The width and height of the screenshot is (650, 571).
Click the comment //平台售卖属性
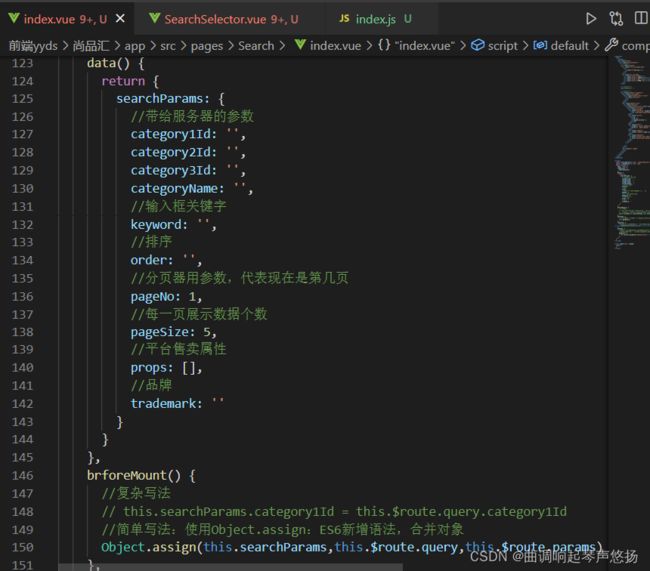pyautogui.click(x=179, y=349)
